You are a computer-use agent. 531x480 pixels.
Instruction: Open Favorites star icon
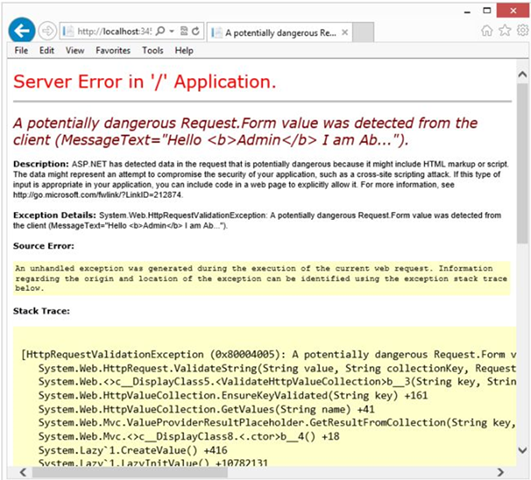click(x=505, y=30)
